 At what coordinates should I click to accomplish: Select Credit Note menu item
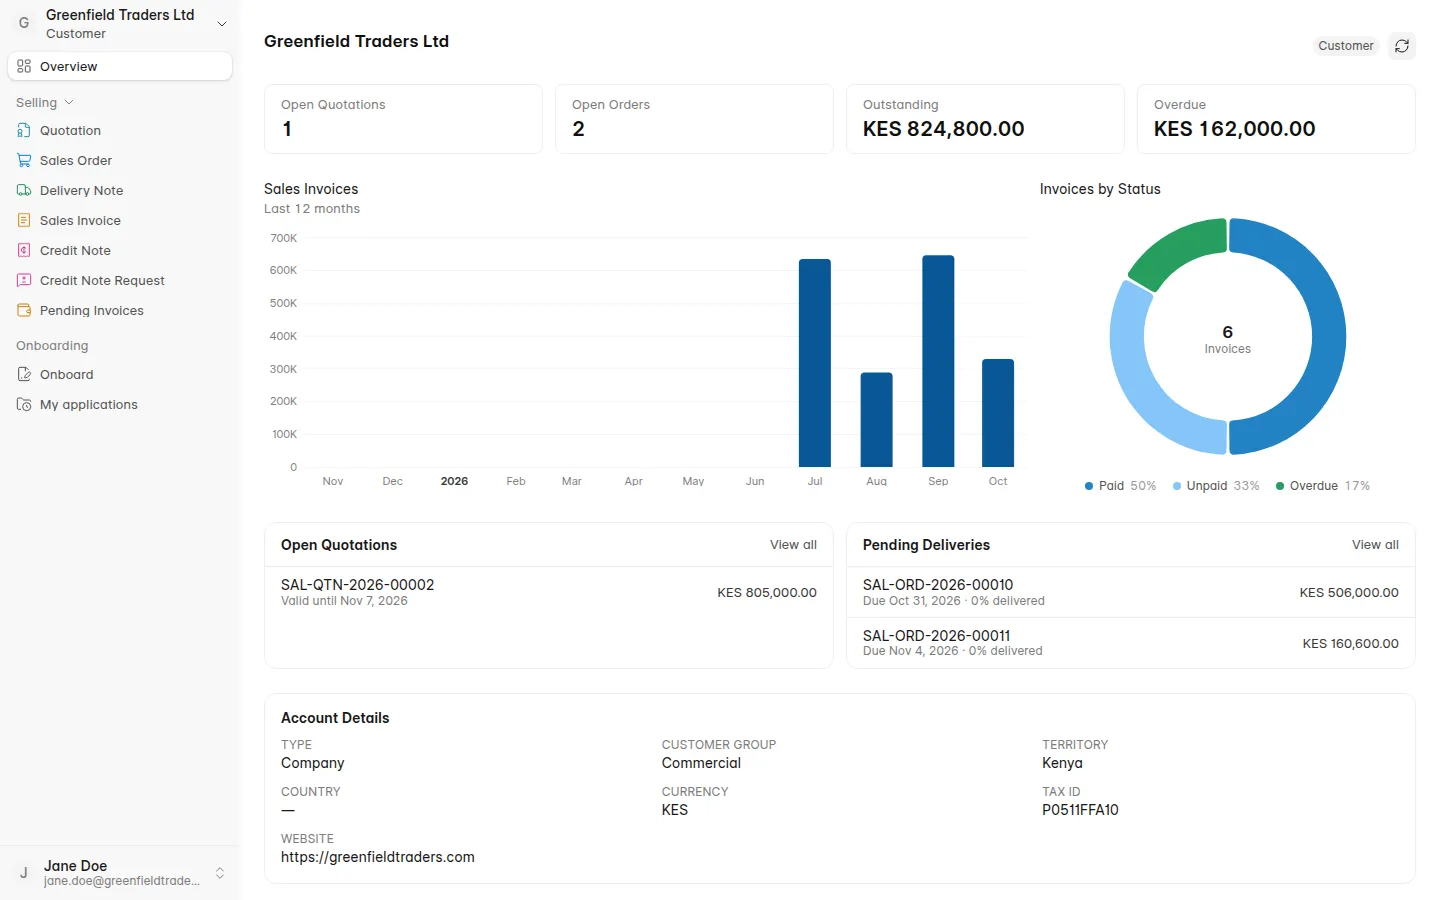[x=120, y=250]
